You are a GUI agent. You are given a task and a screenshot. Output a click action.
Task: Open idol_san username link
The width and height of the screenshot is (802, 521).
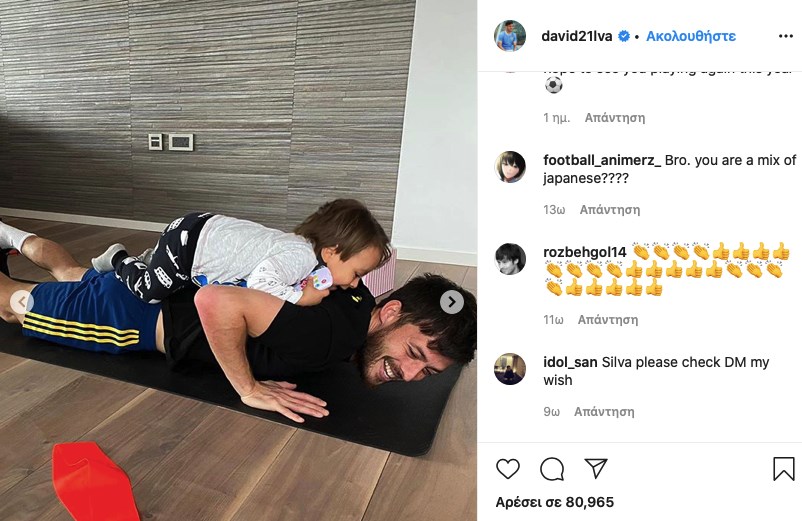click(570, 362)
